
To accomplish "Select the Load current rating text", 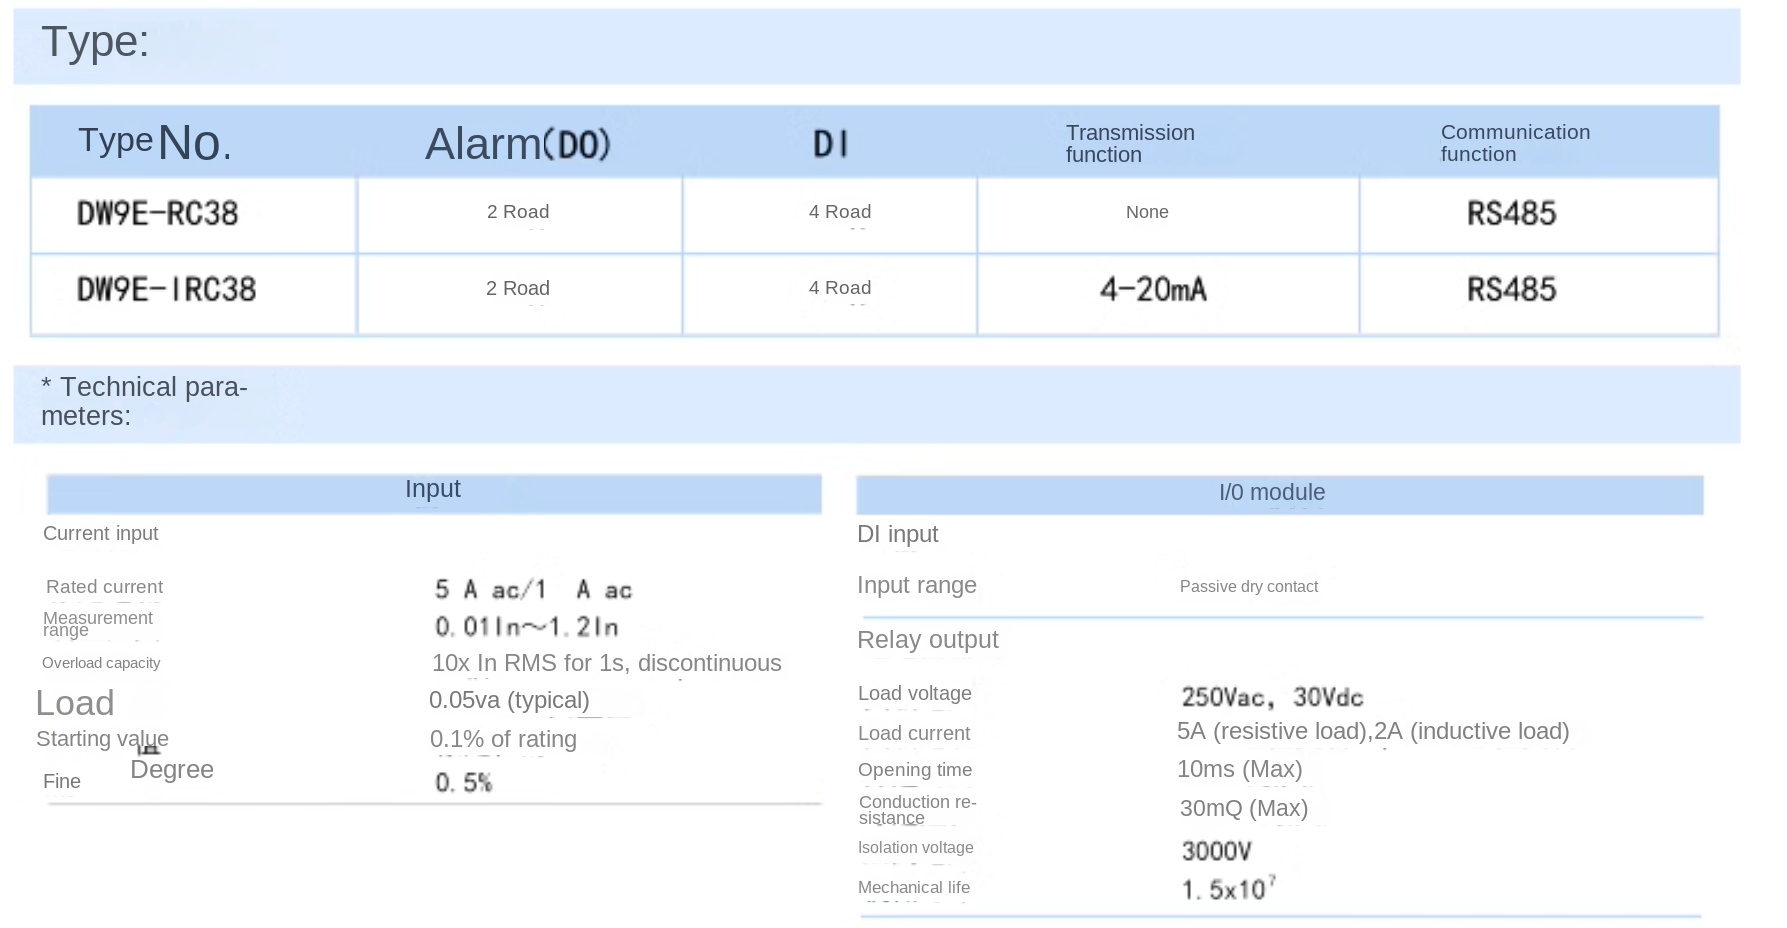I will point(1372,732).
